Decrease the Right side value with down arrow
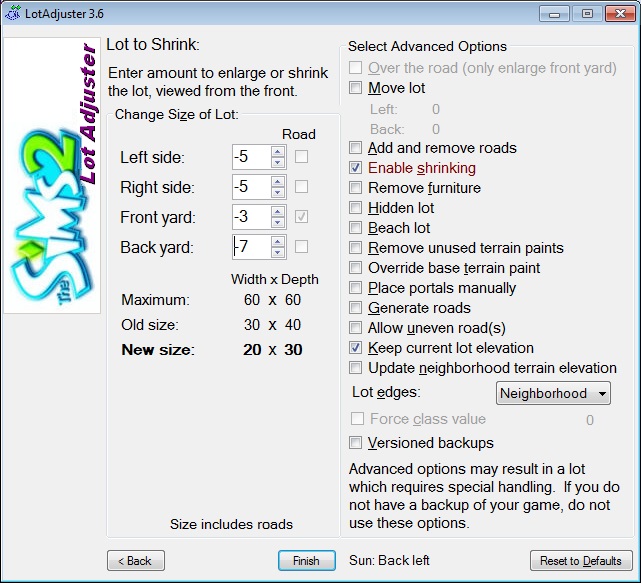This screenshot has width=641, height=583. (278, 192)
